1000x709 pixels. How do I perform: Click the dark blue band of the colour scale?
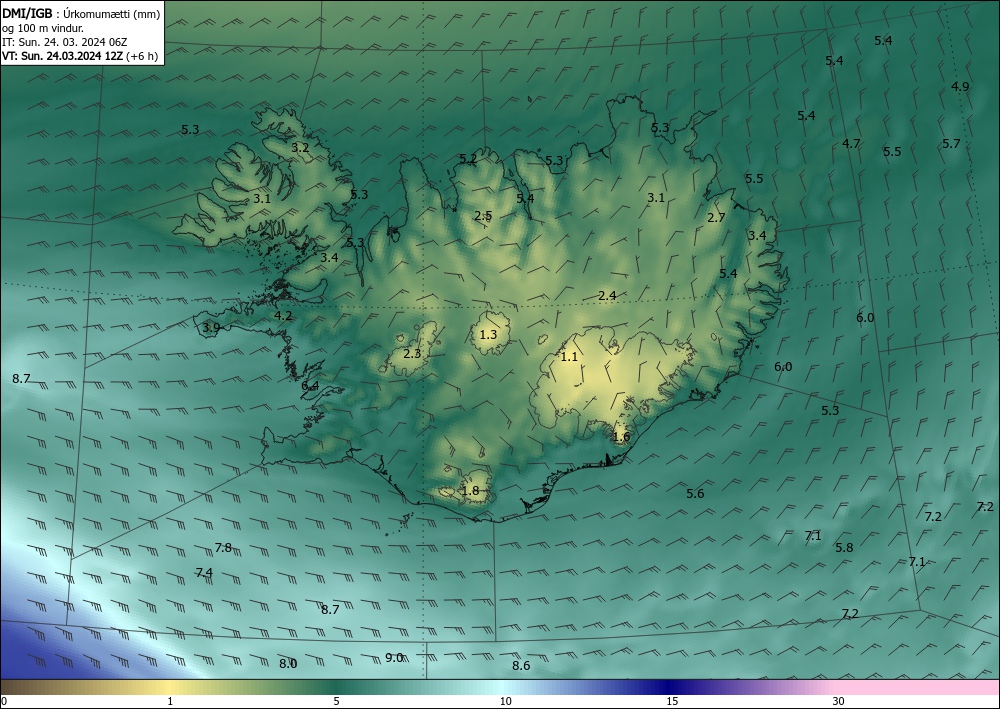click(x=670, y=687)
